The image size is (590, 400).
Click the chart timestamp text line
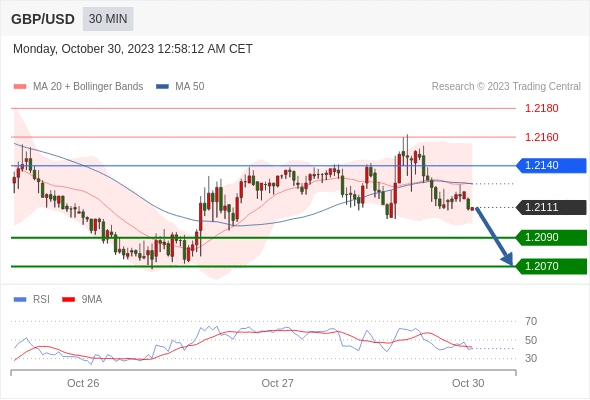[x=133, y=49]
